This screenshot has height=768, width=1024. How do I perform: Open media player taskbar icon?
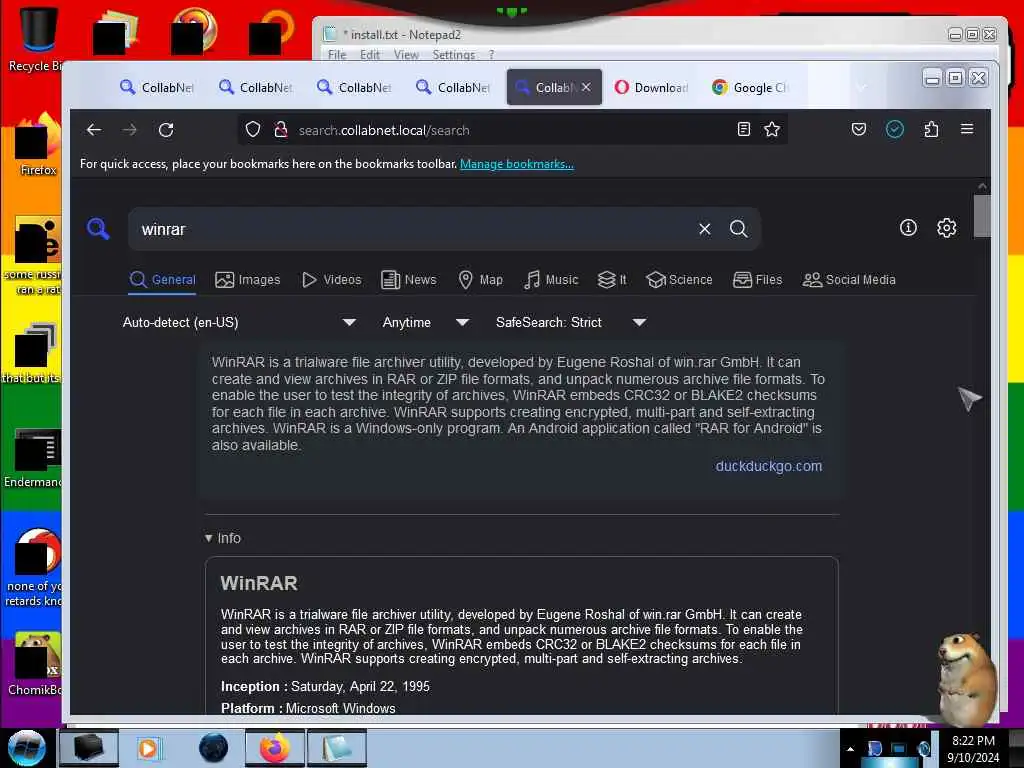click(148, 748)
